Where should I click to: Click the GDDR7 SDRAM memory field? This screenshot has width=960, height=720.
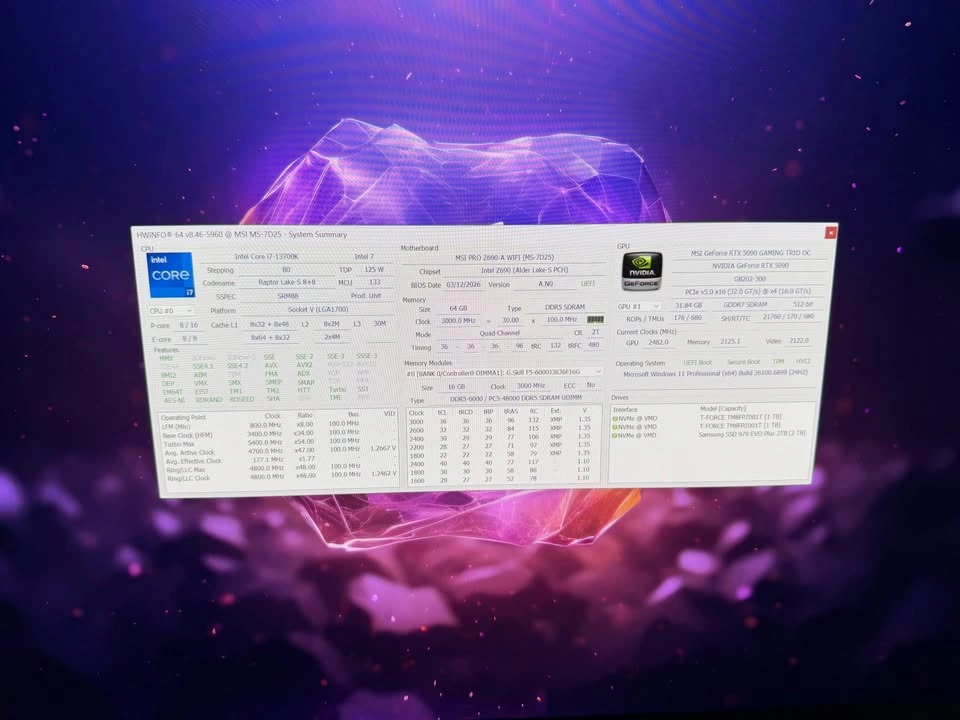[745, 304]
